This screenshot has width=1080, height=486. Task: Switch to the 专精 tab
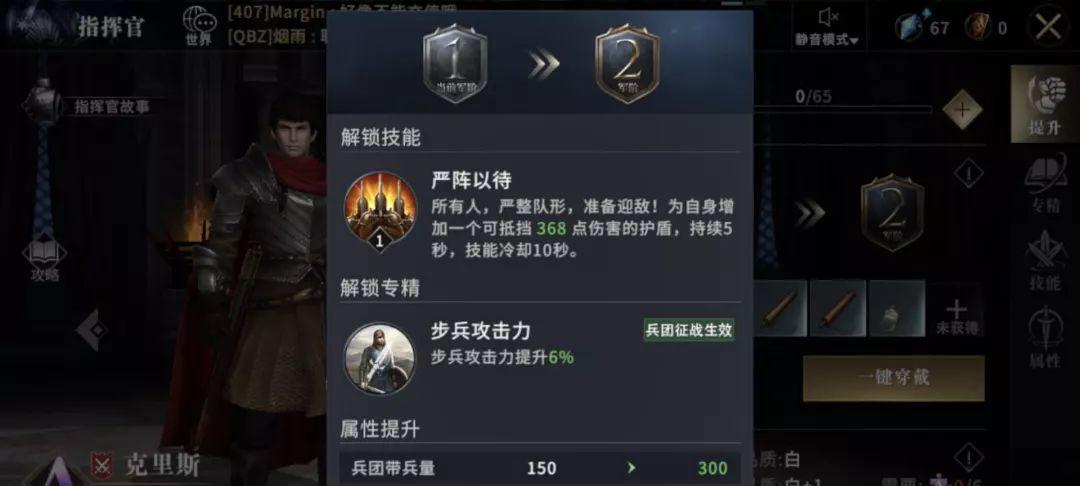[1044, 183]
